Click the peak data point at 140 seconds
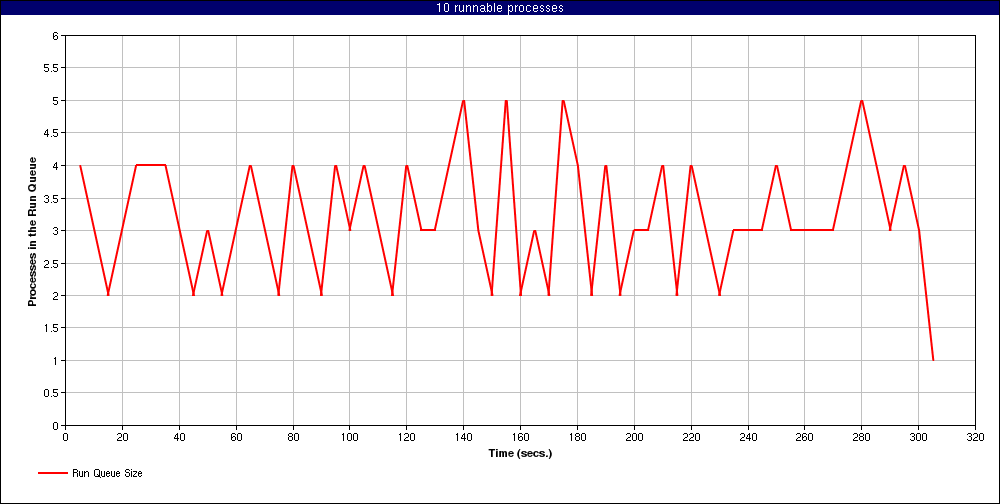This screenshot has width=1000, height=504. click(464, 101)
